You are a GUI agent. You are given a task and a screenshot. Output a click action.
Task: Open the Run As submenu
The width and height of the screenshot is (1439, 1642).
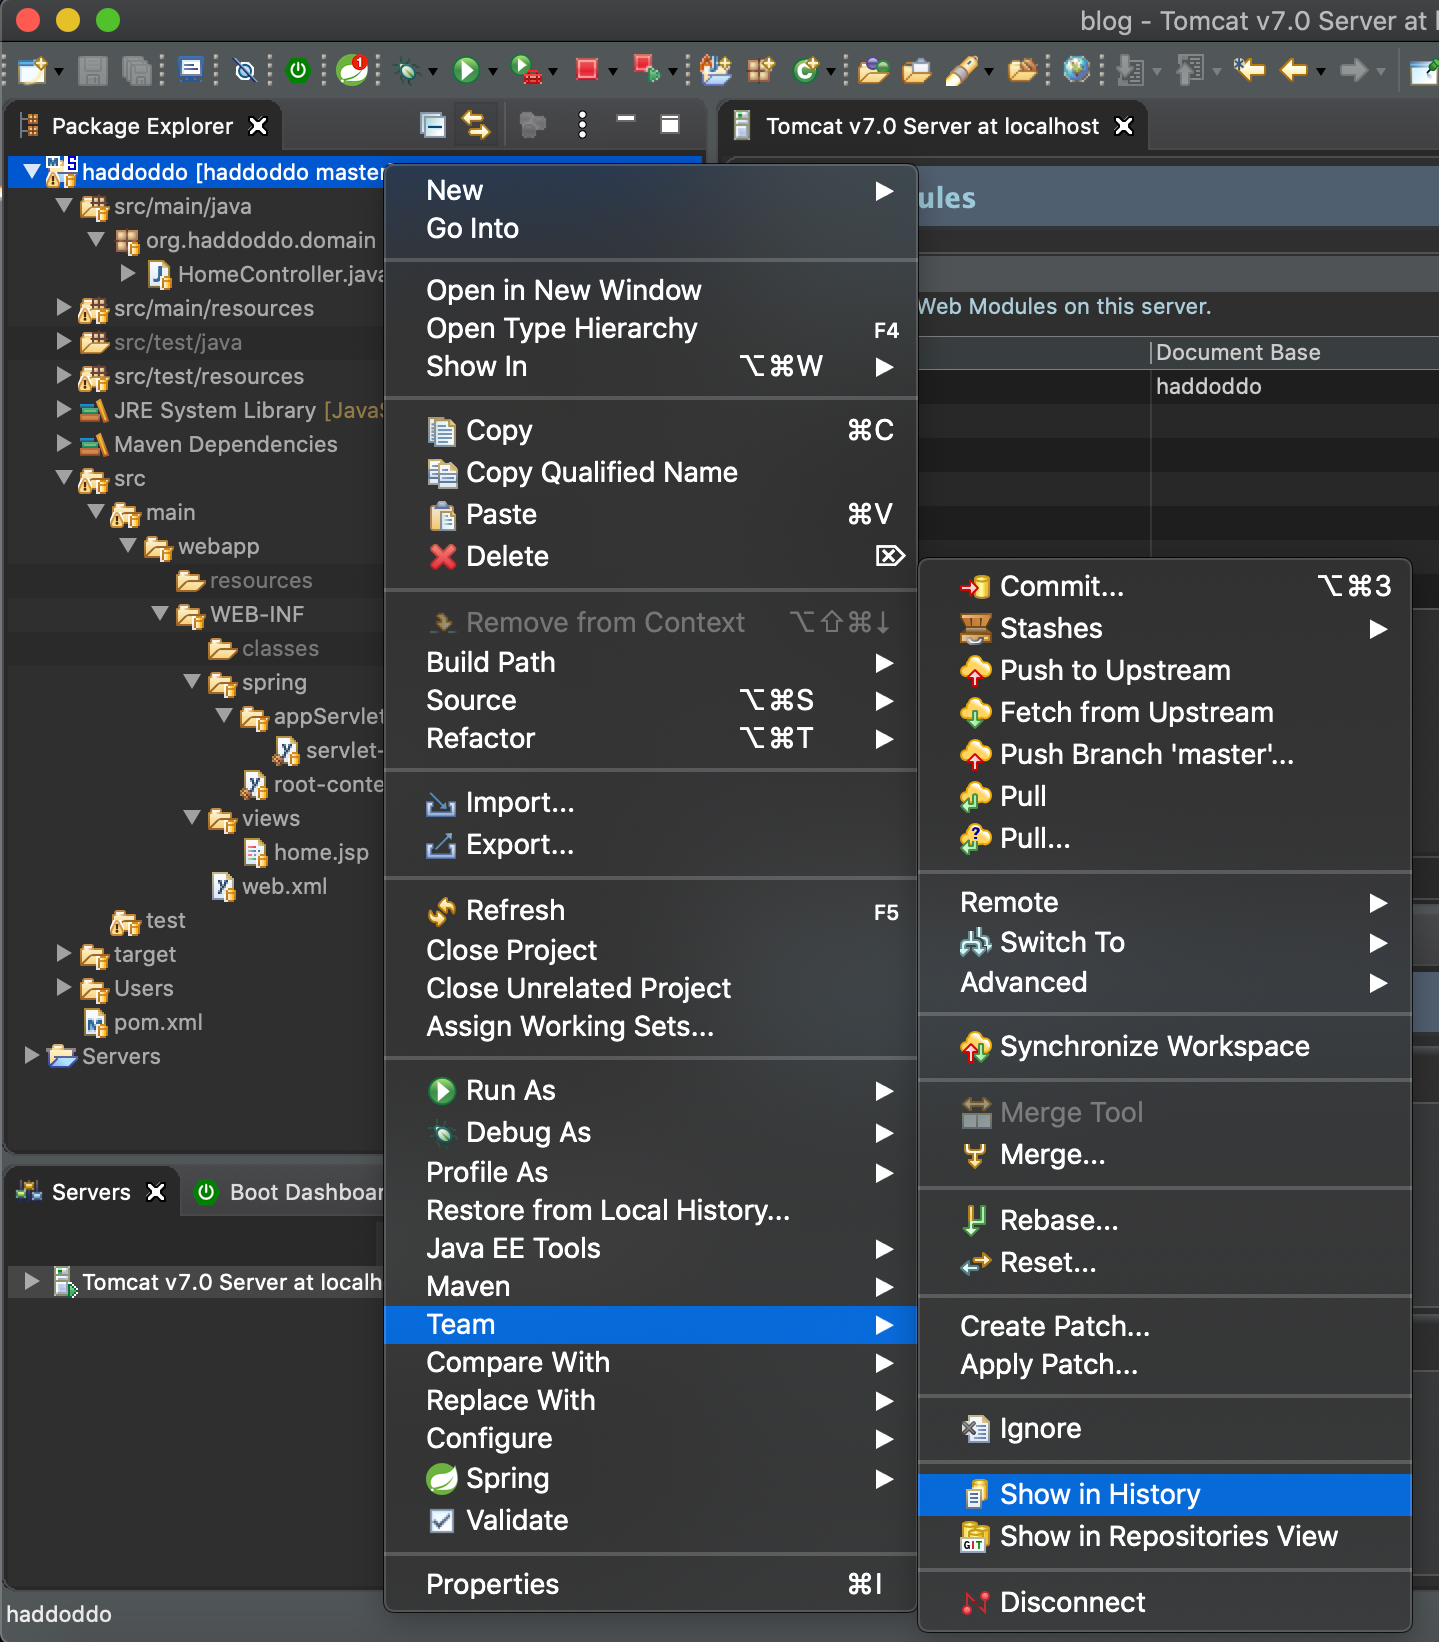coord(650,1090)
